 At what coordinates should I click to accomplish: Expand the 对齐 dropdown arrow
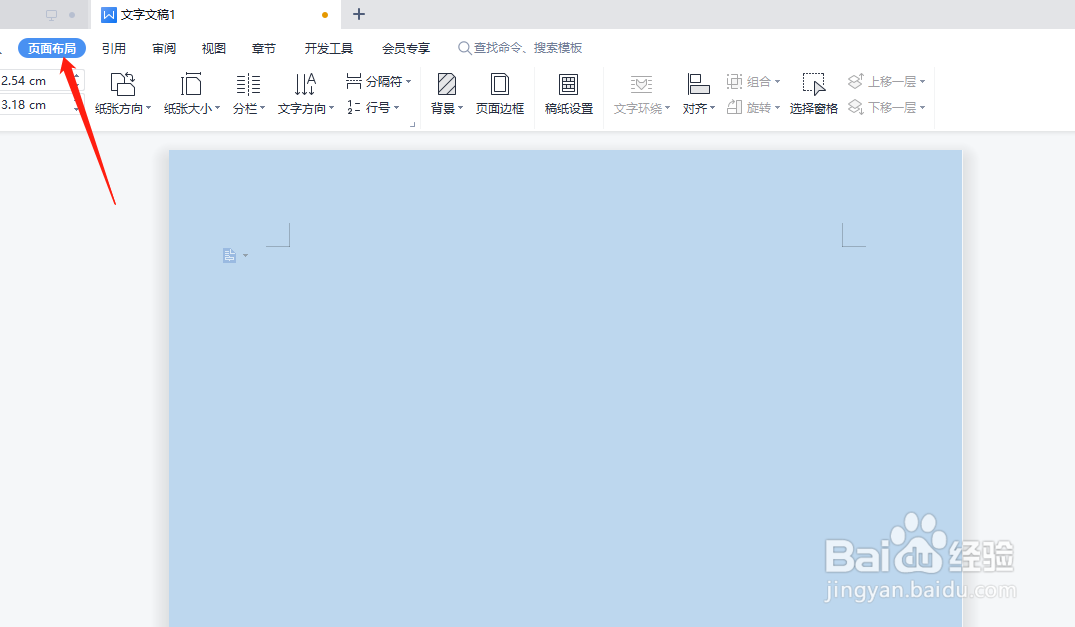click(x=712, y=108)
